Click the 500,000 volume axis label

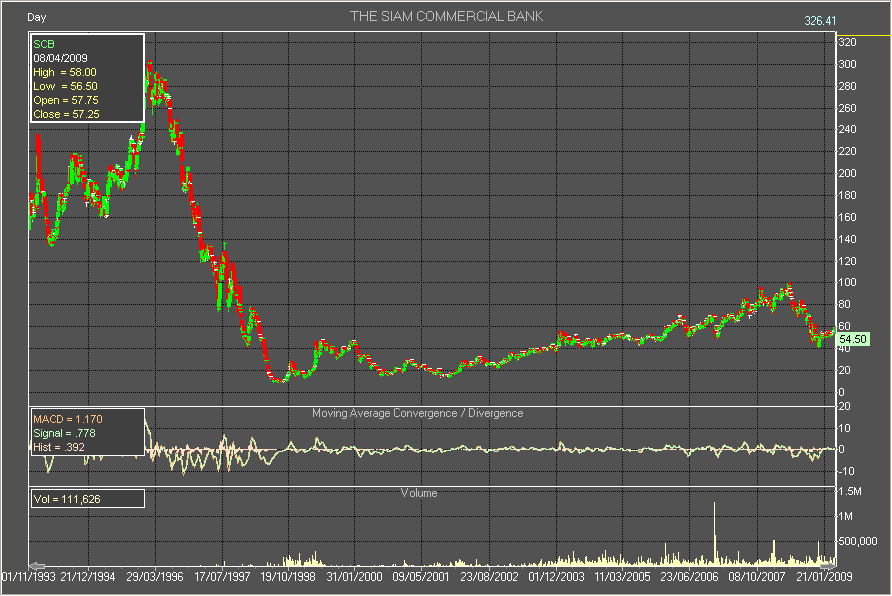coord(858,541)
